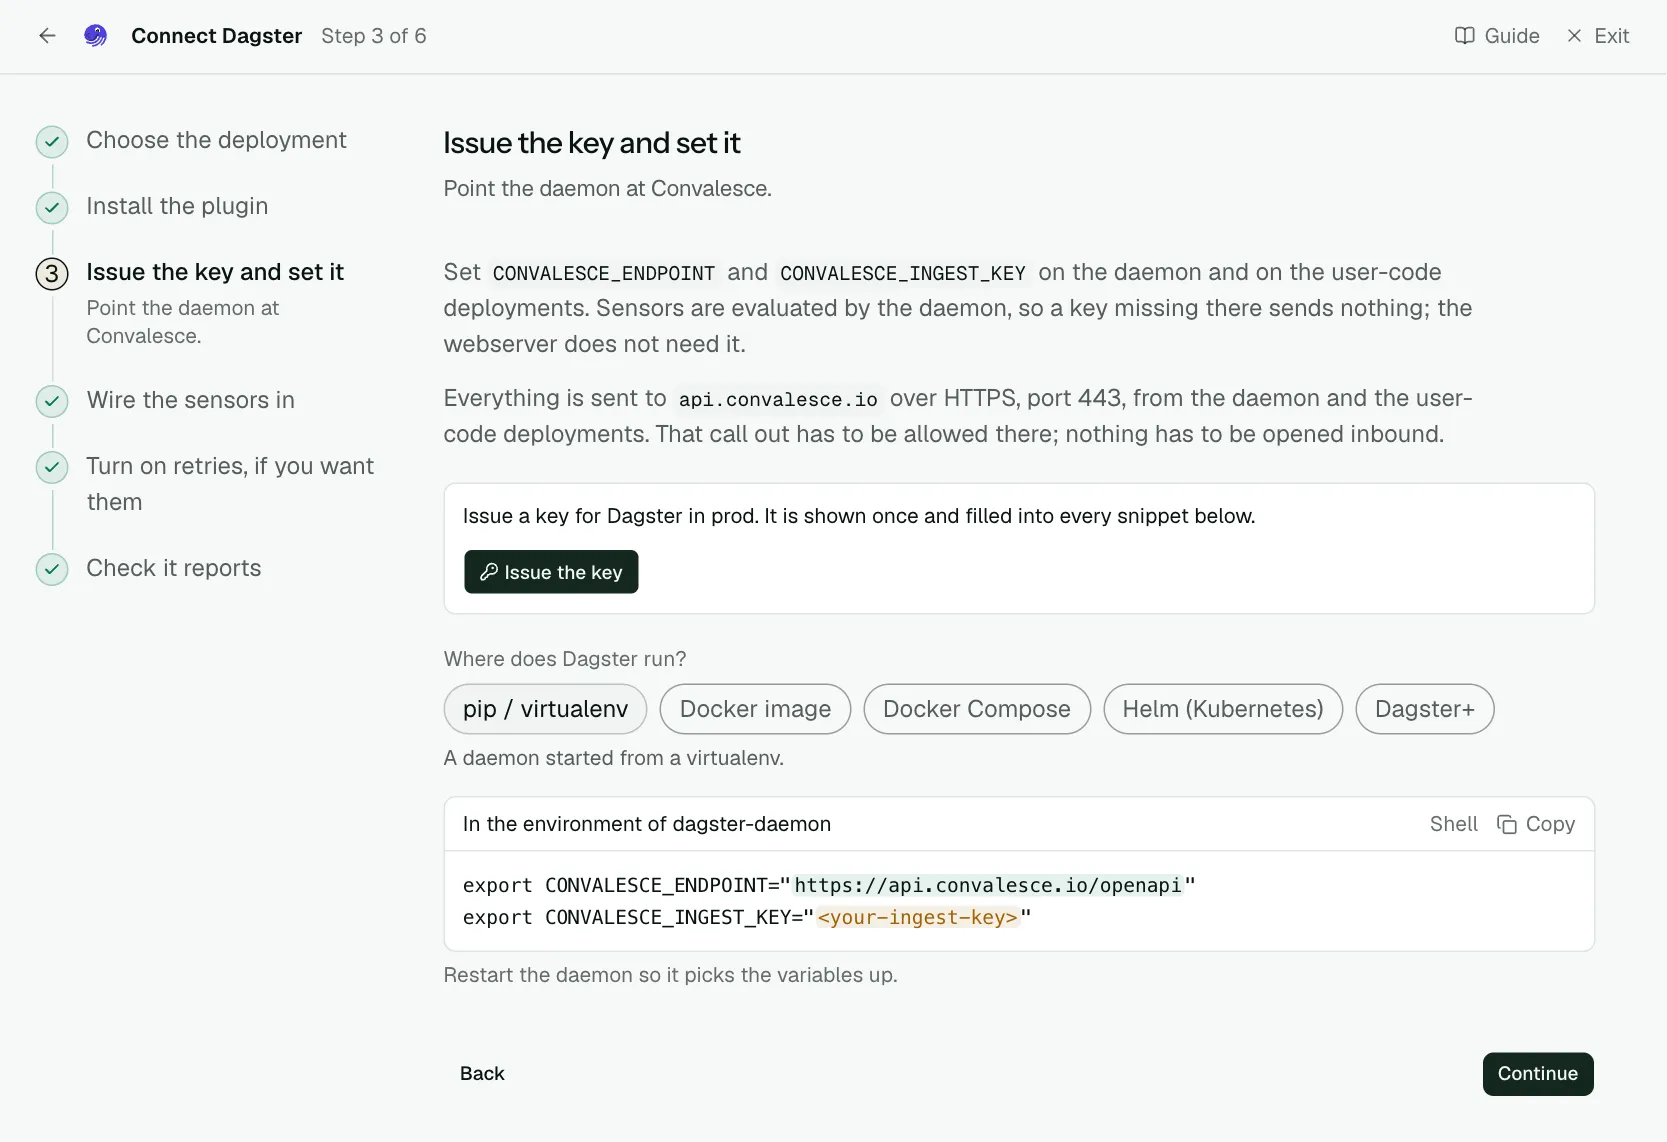Choose Dagster+ as runtime
Viewport: 1667px width, 1142px height.
[x=1425, y=709]
